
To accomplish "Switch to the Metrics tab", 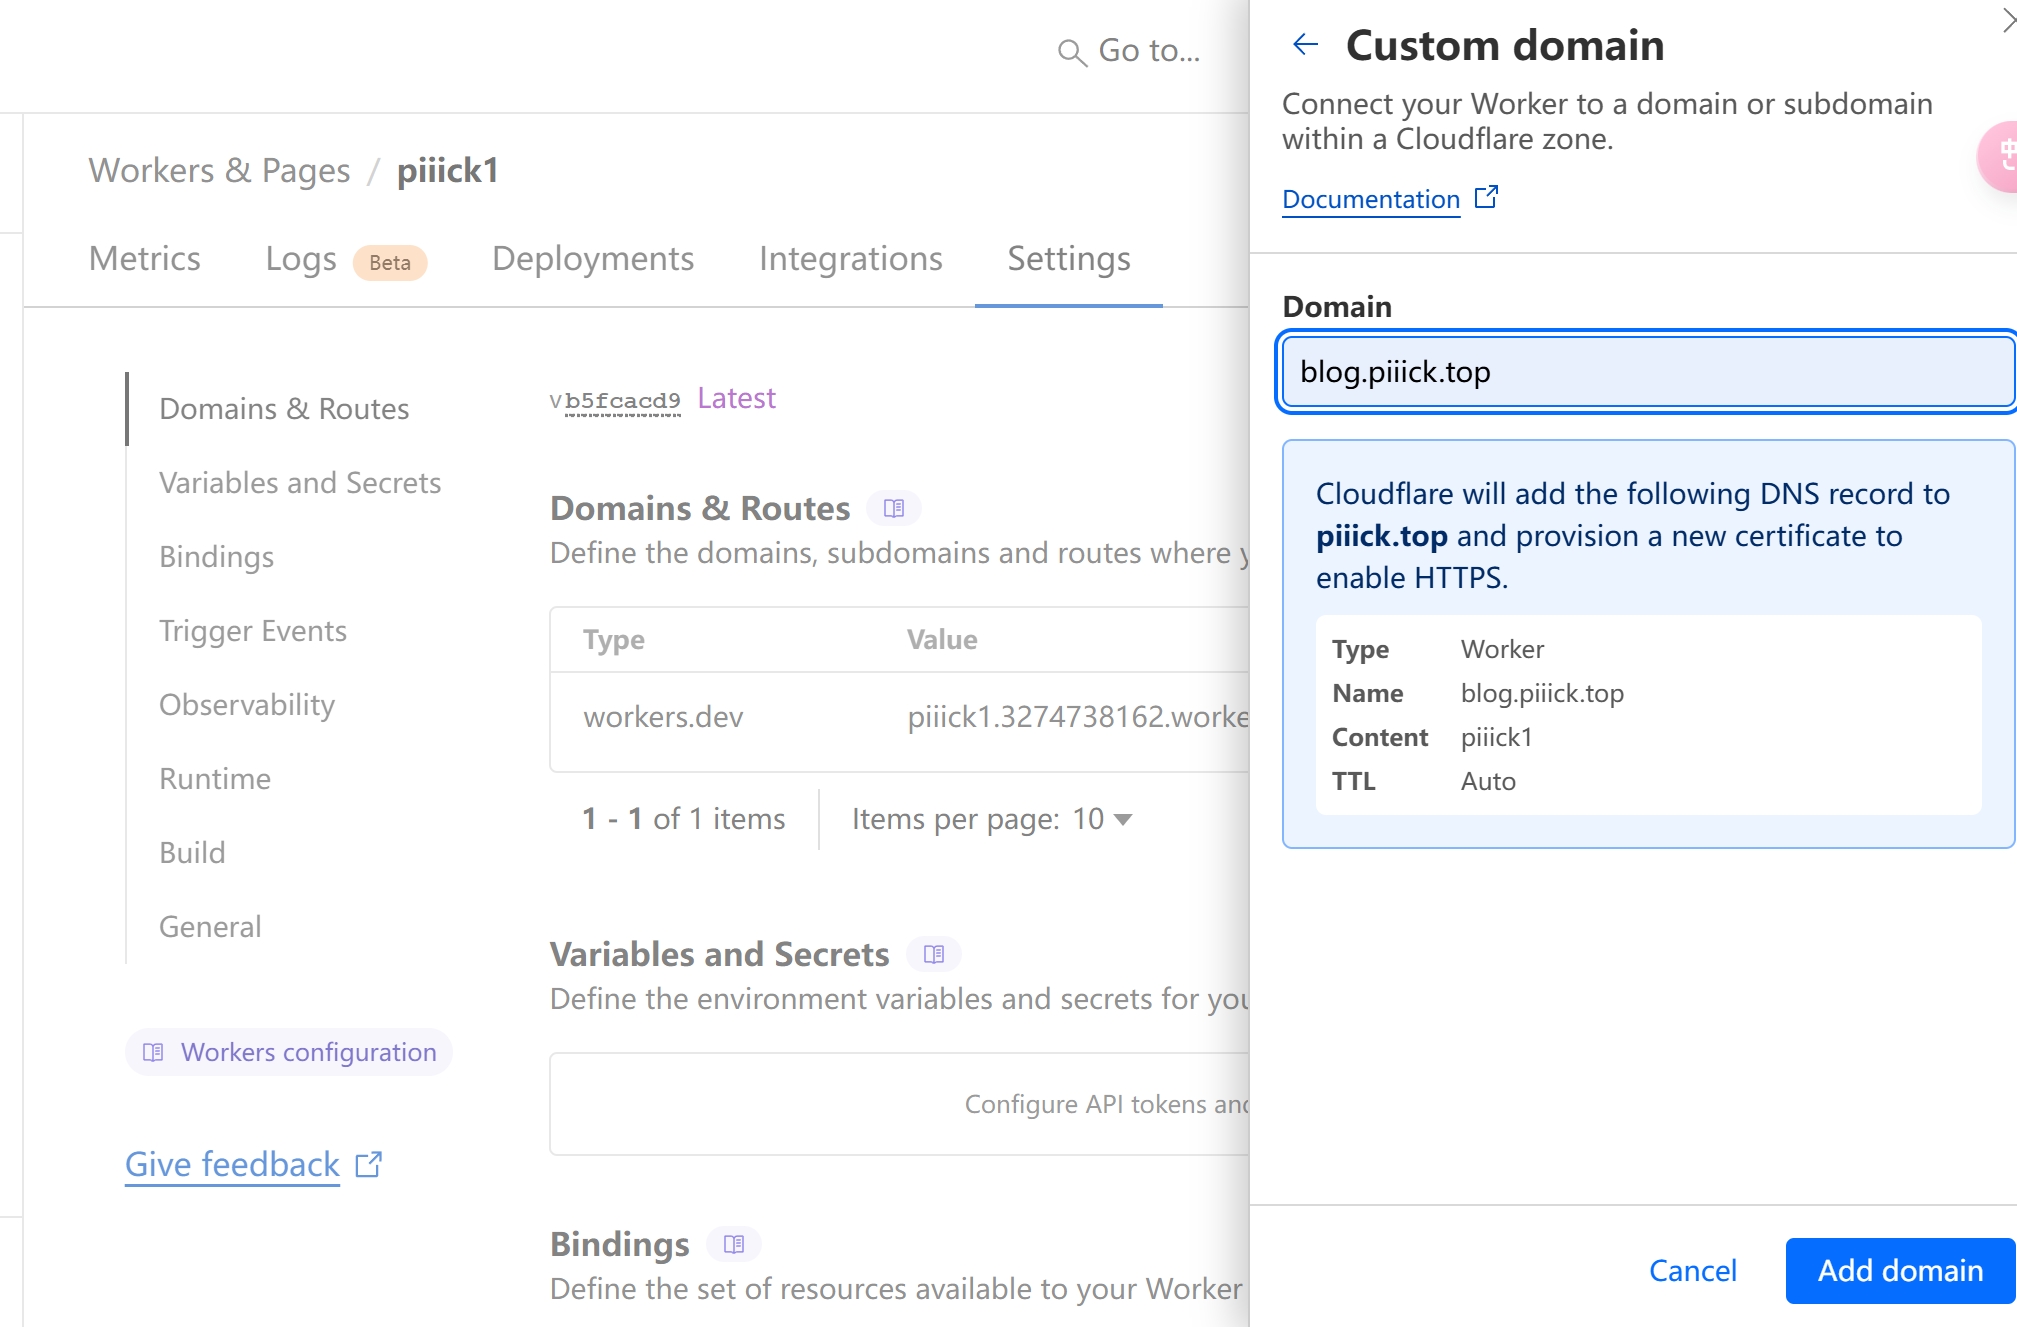I will (145, 259).
